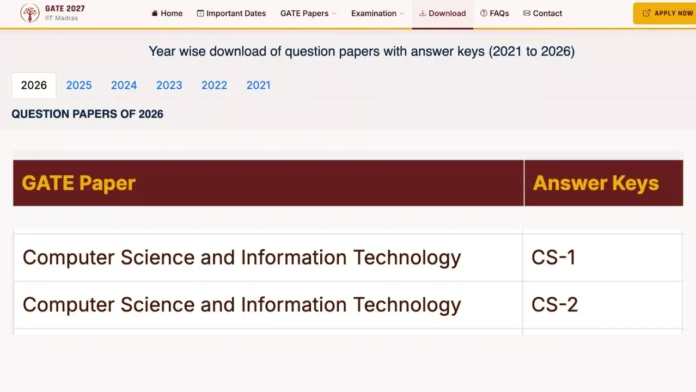This screenshot has height=392, width=696.
Task: Open the GATE Papers menu
Action: pos(308,13)
